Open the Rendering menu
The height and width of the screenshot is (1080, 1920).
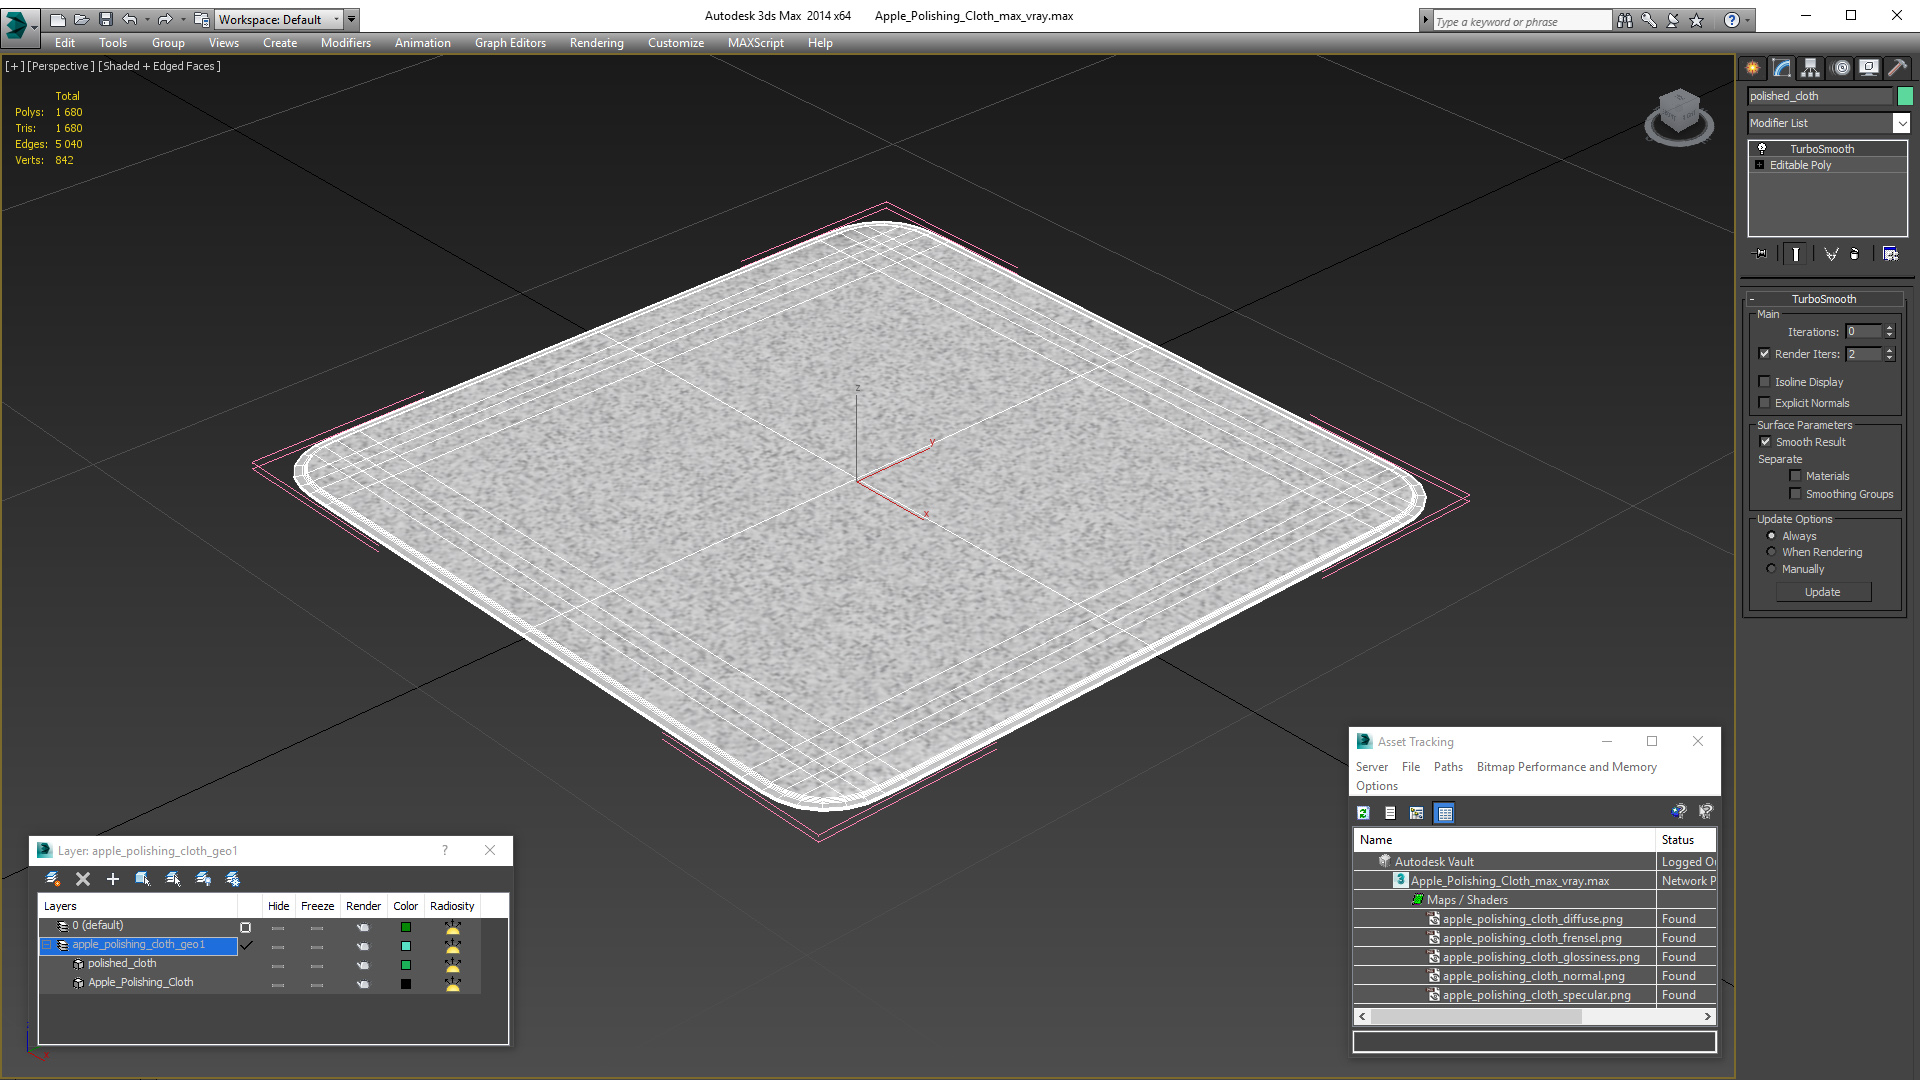[596, 43]
